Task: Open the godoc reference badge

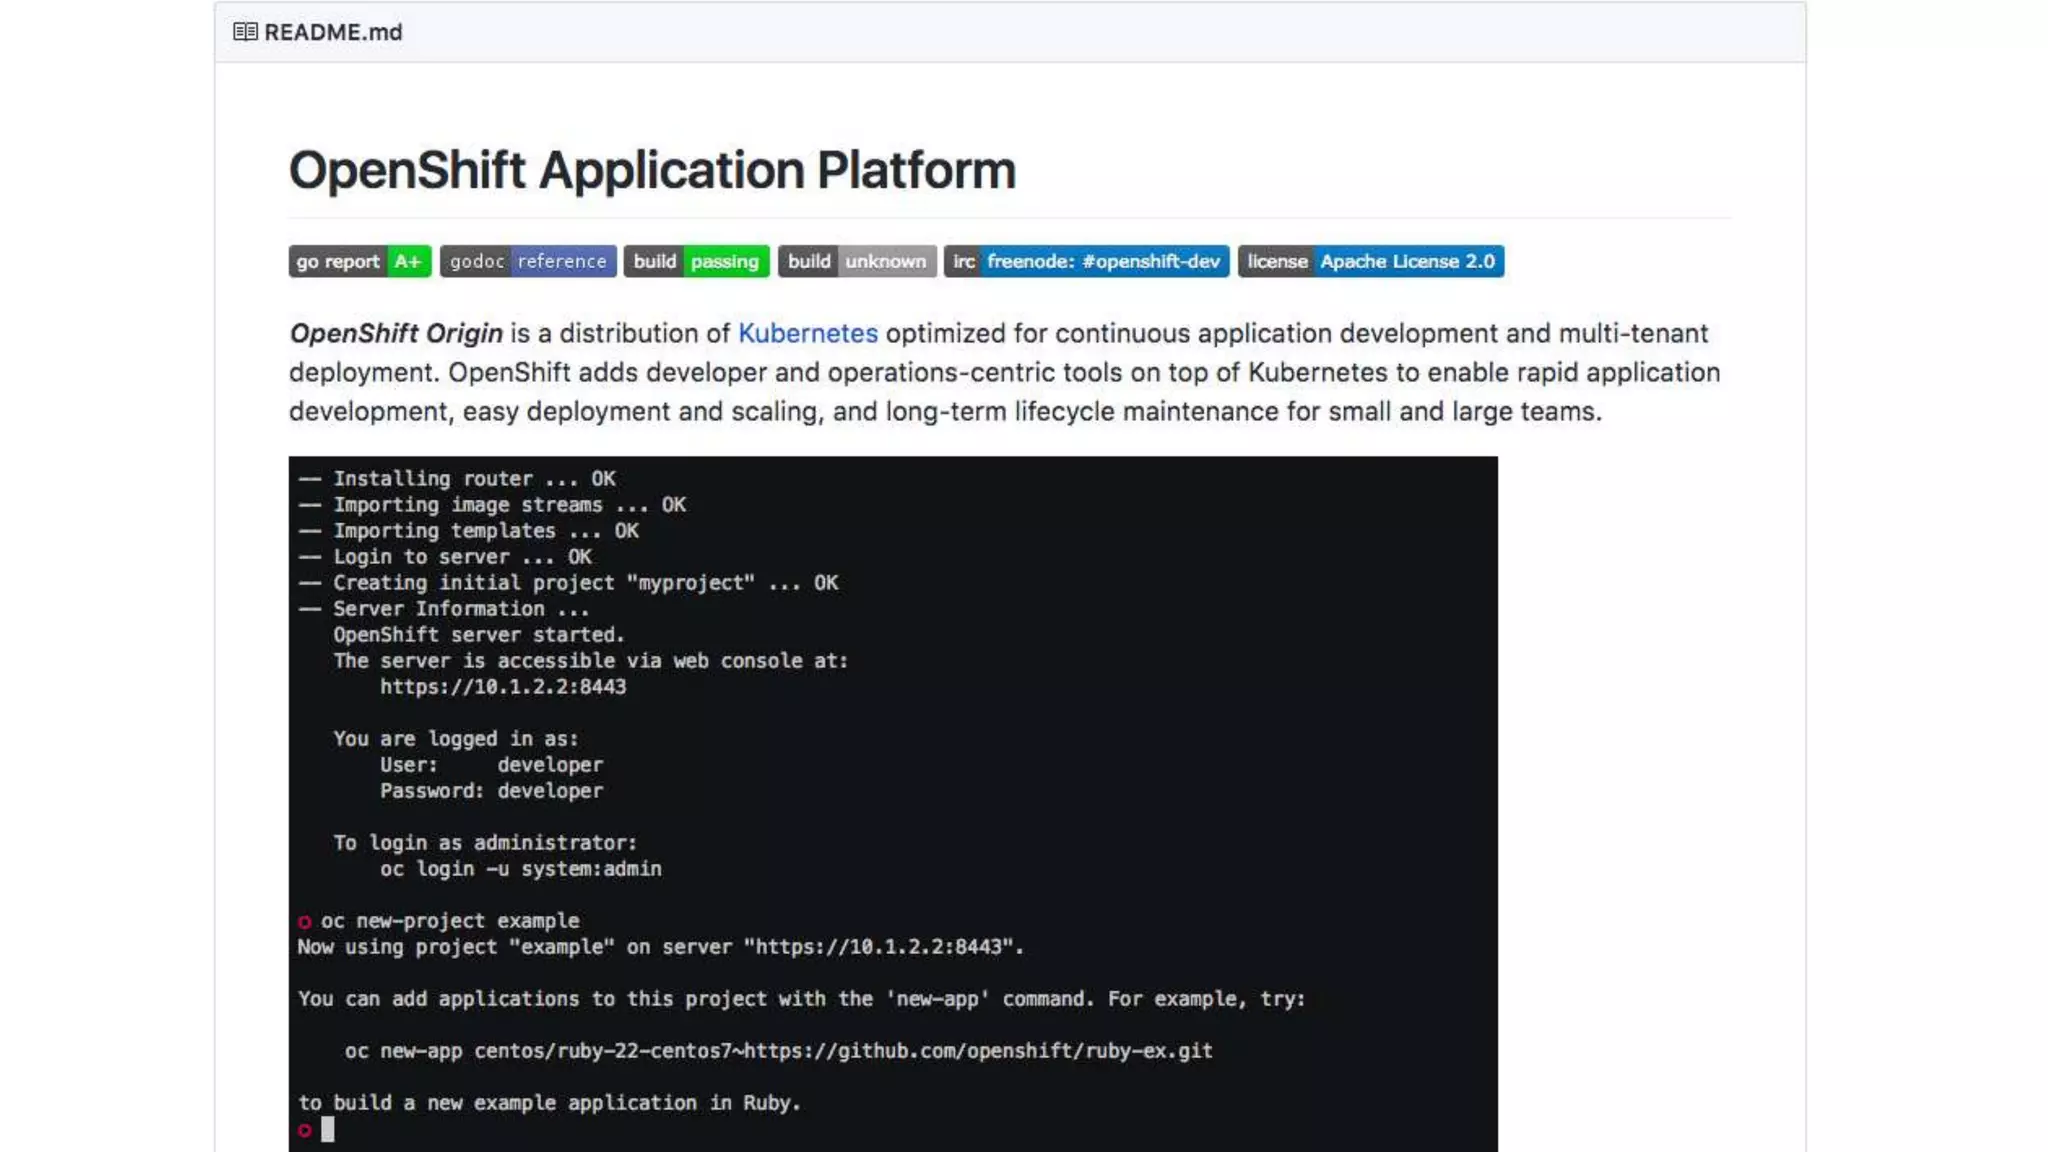Action: pos(528,261)
